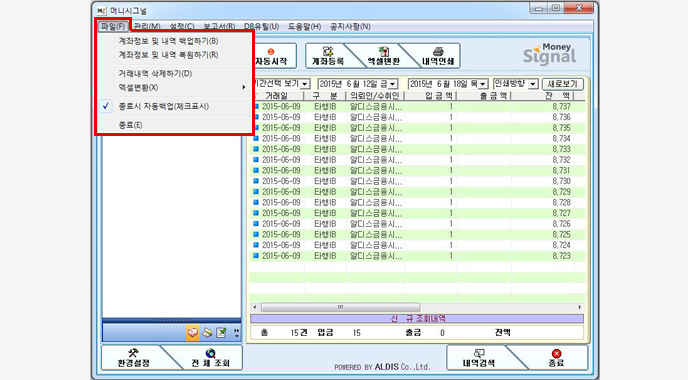Click the red 종료 exit icon
Image resolution: width=688 pixels, height=380 pixels.
556,354
